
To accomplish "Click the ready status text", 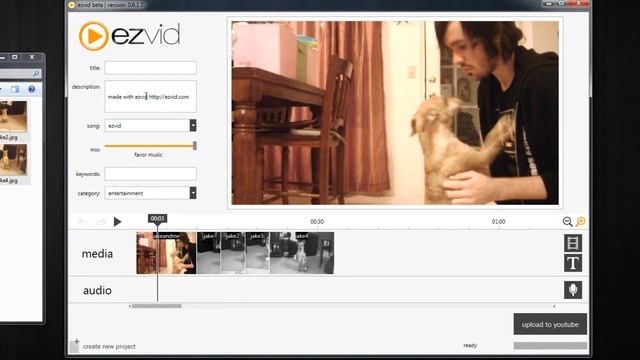I will click(470, 345).
